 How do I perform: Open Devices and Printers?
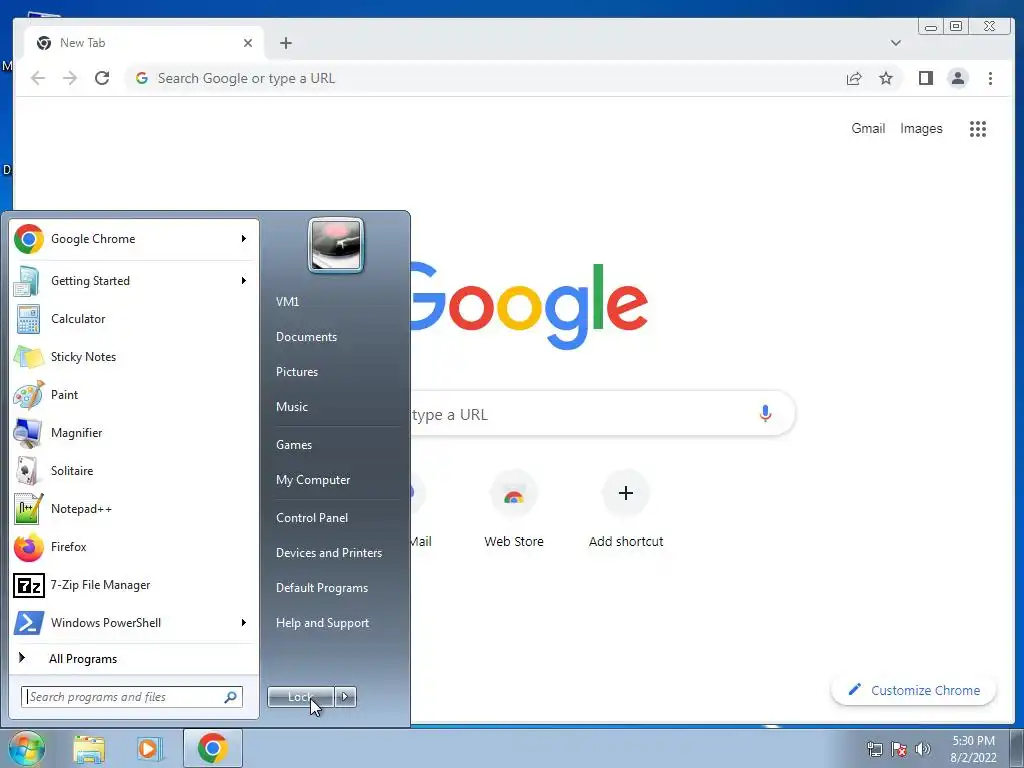pyautogui.click(x=328, y=553)
